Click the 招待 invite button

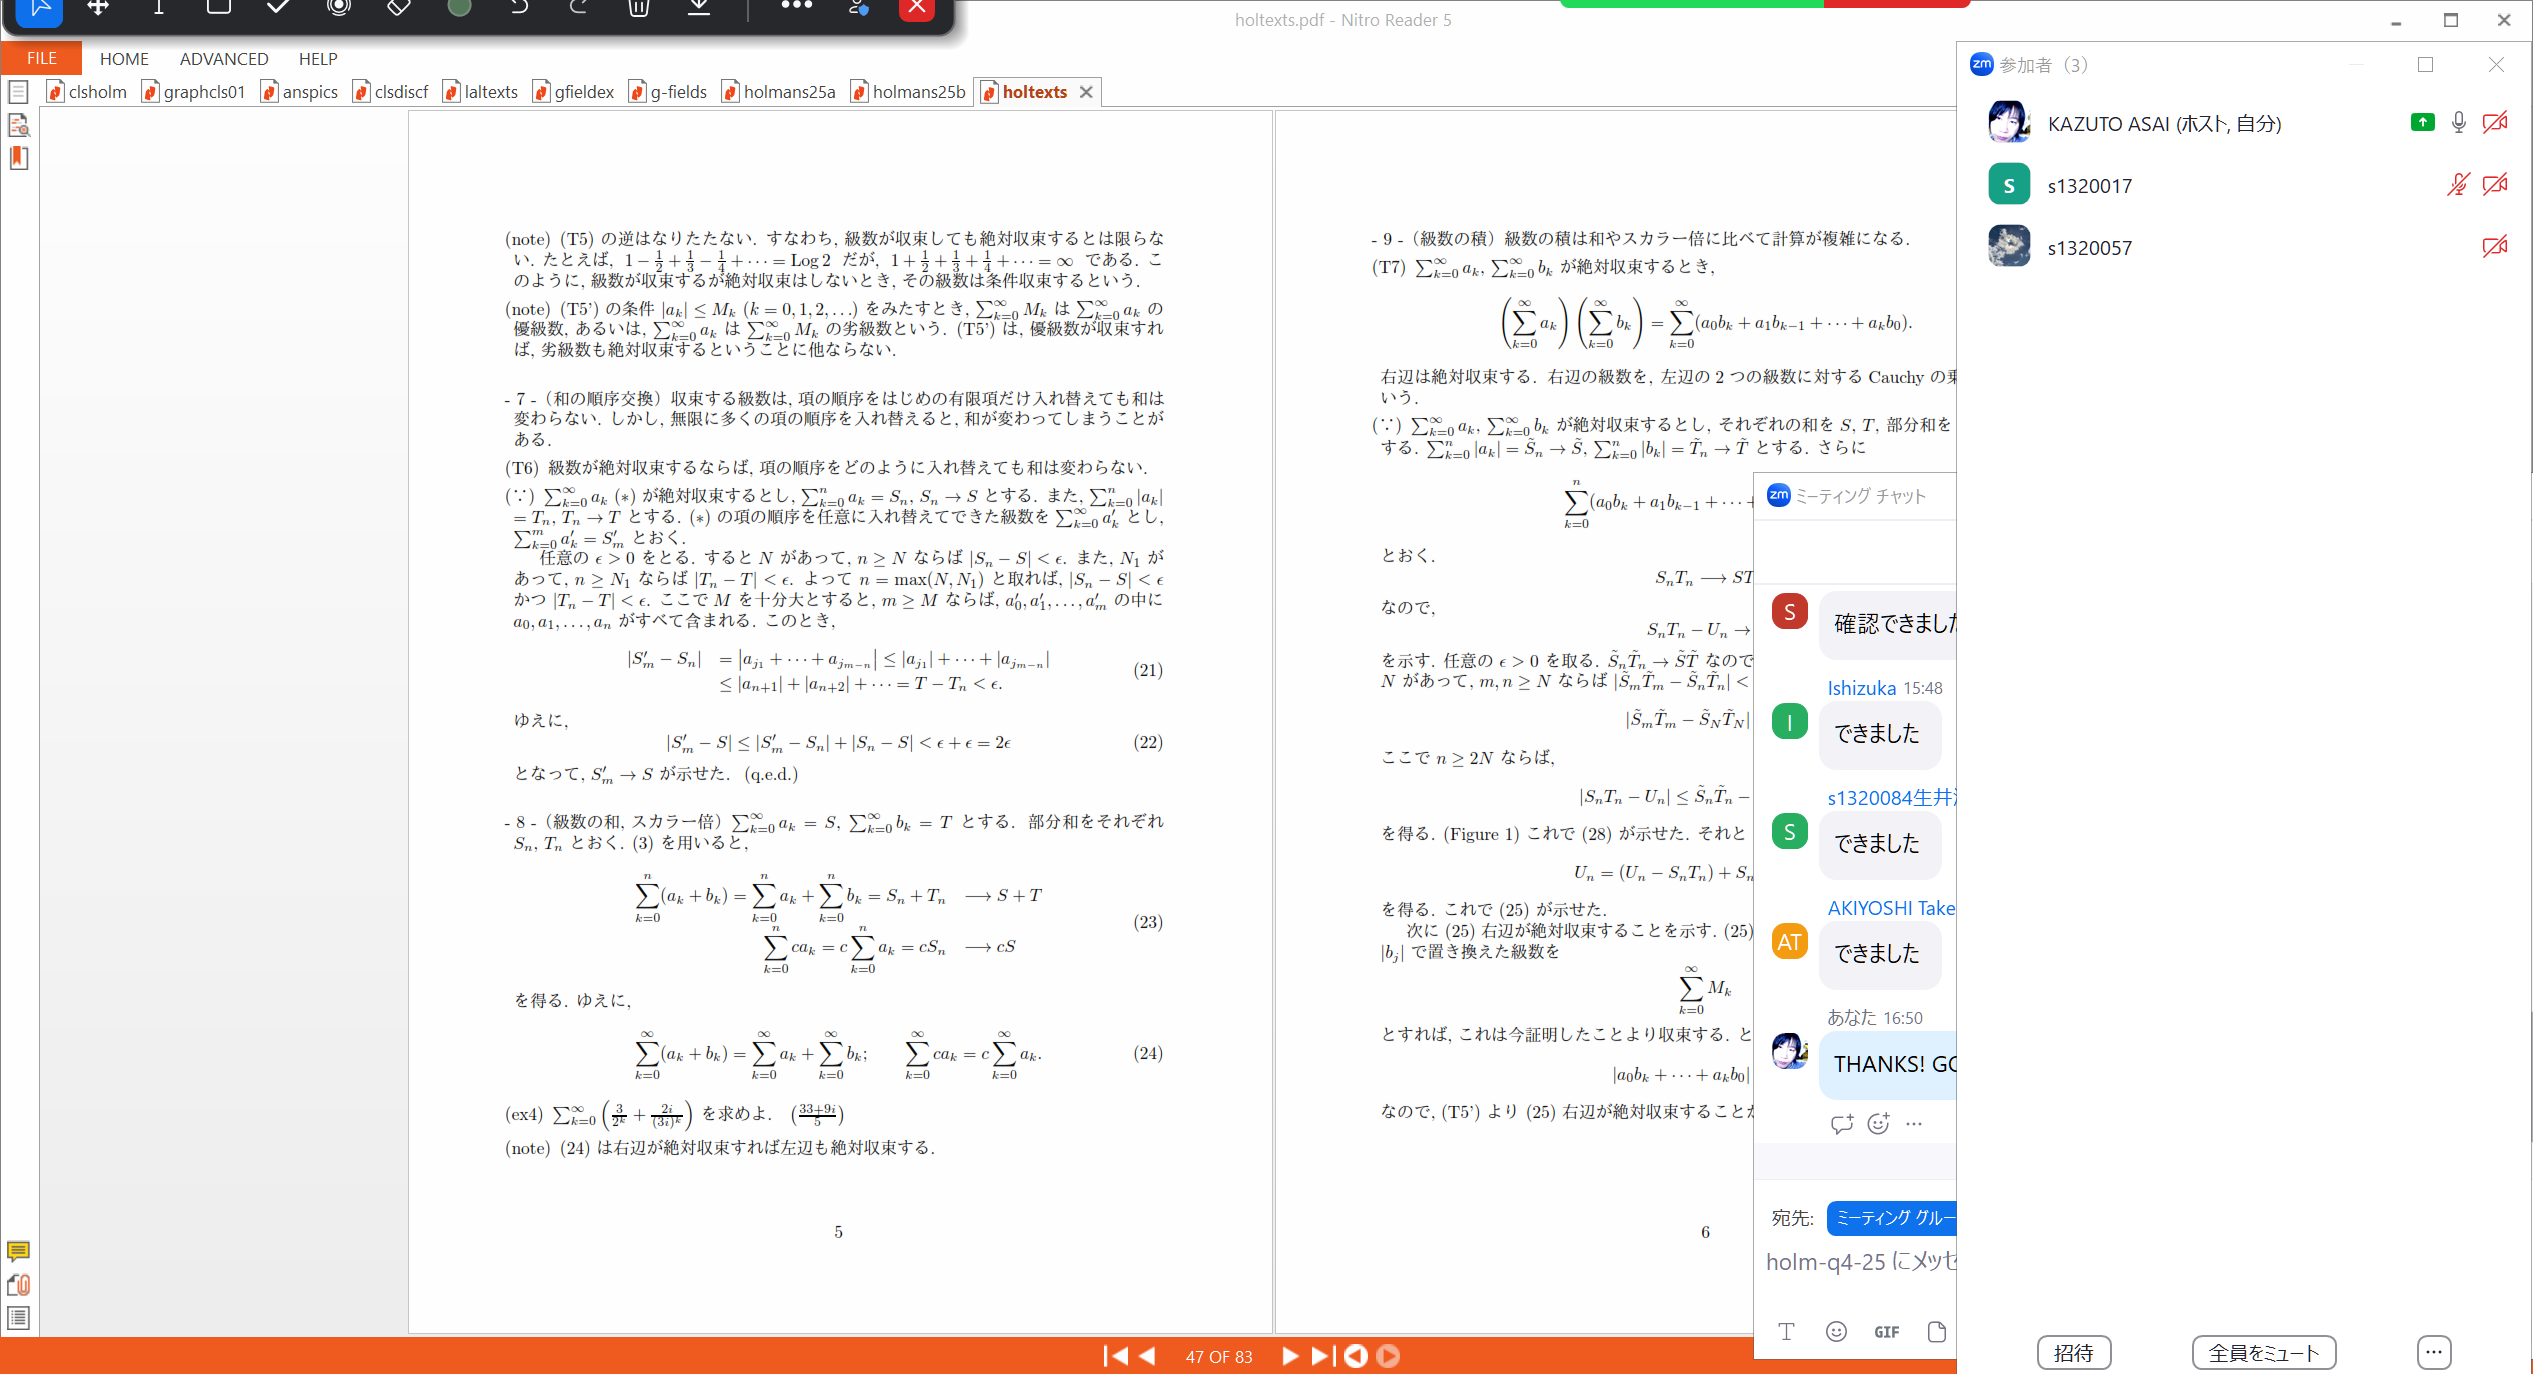coord(2073,1352)
